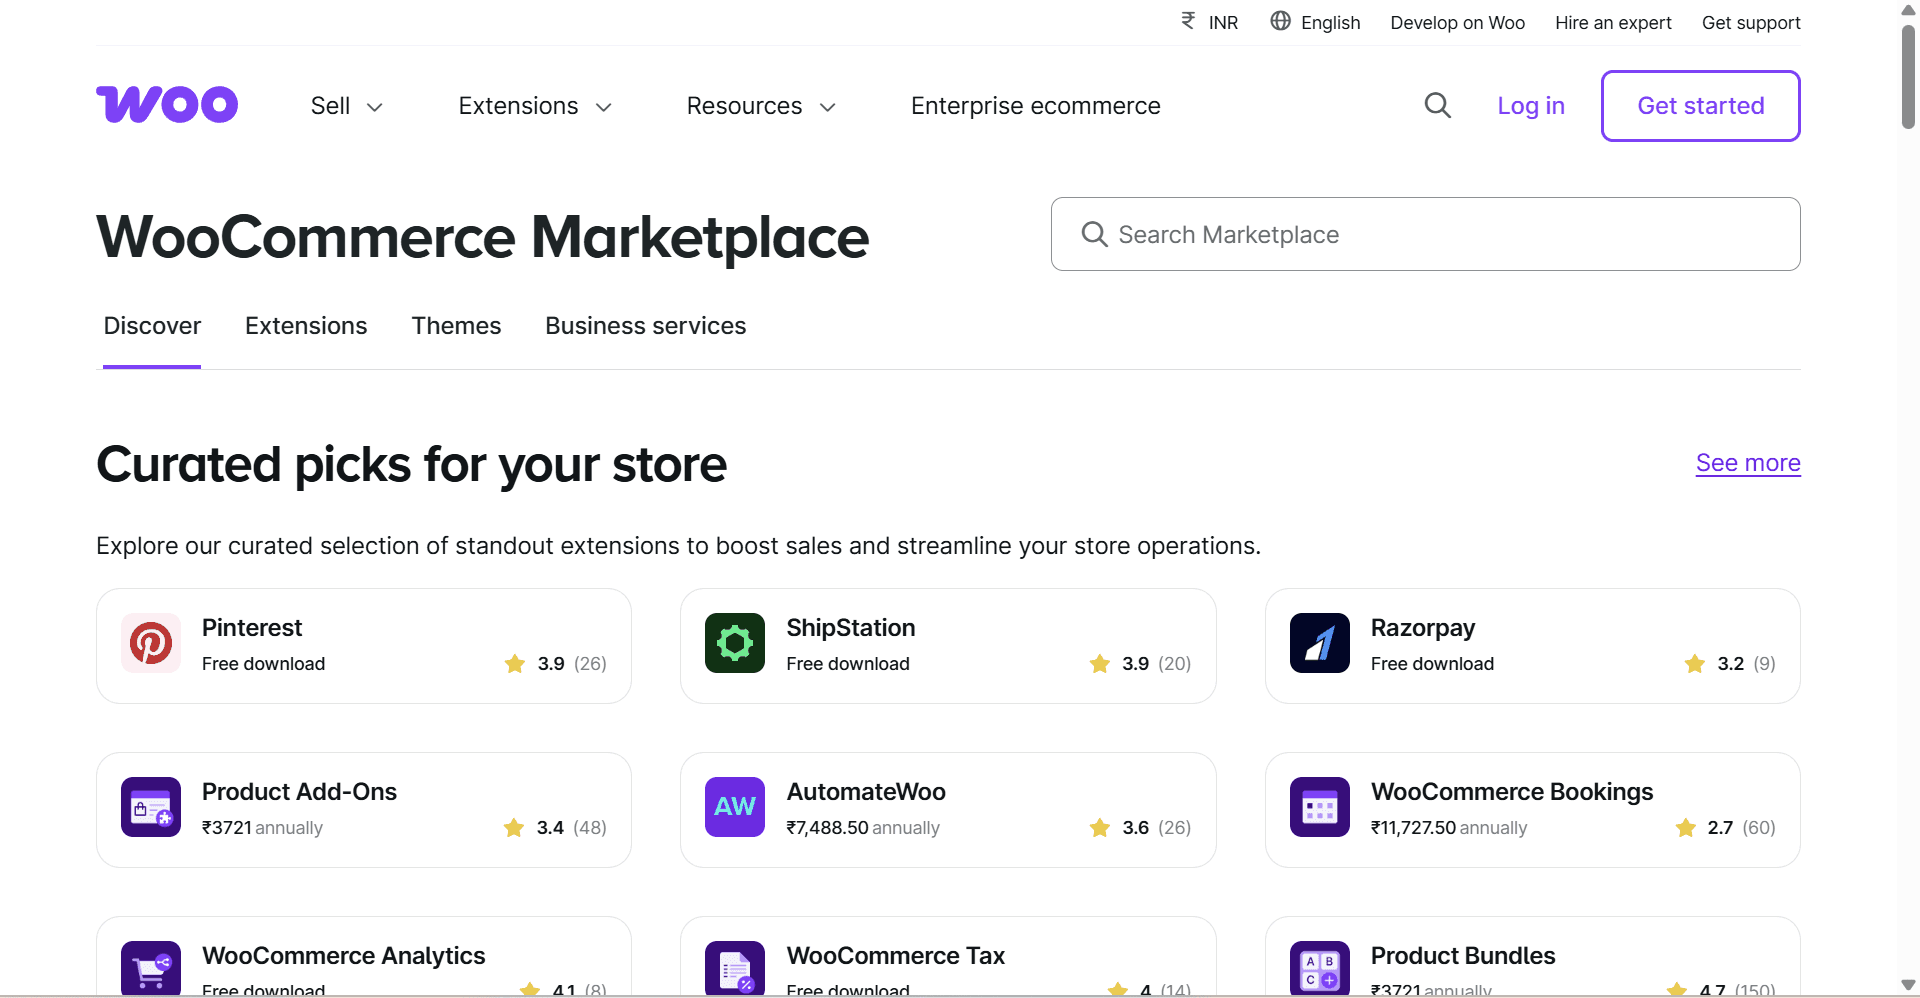The width and height of the screenshot is (1920, 998).
Task: Expand the Extensions dropdown in the navbar
Action: point(534,105)
